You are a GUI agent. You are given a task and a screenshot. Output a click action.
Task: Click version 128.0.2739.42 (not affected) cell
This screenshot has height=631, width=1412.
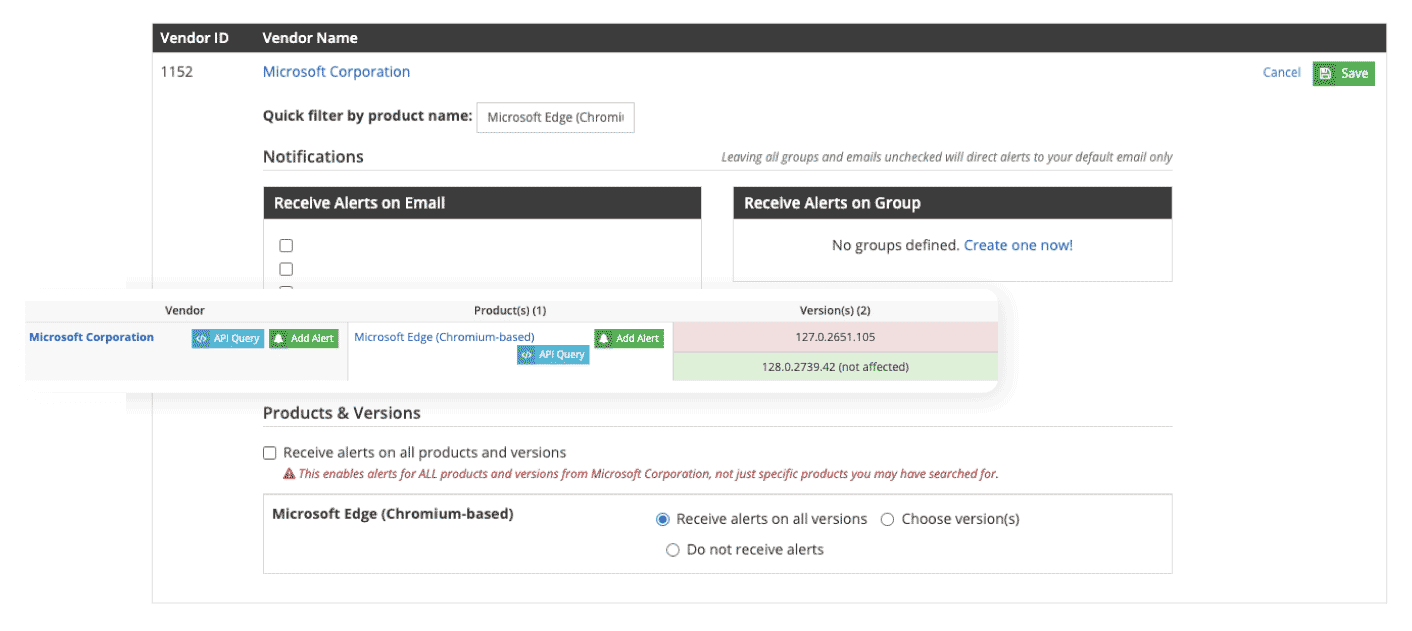pyautogui.click(x=836, y=367)
